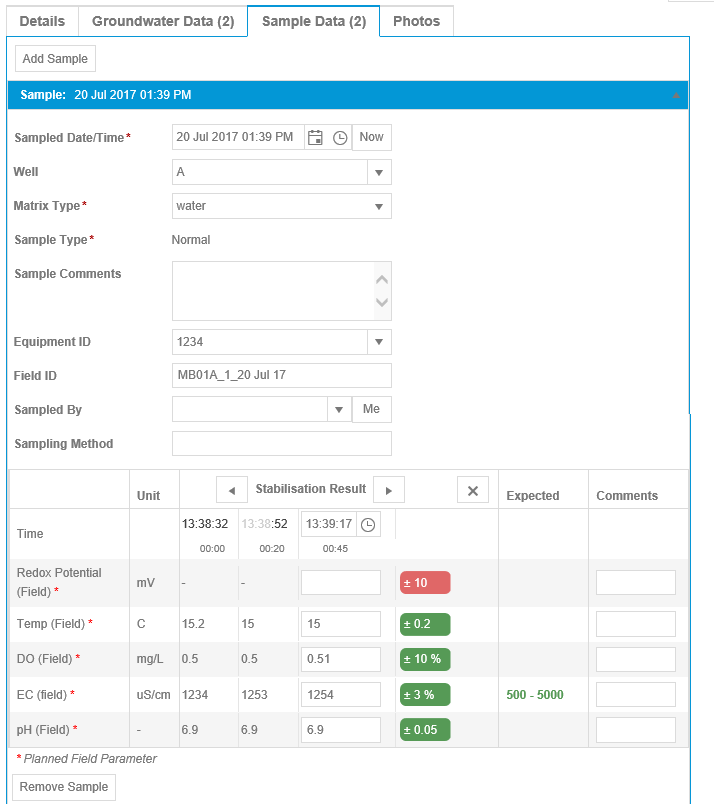This screenshot has height=804, width=714.
Task: Click pH (Field) comments field
Action: coord(636,730)
